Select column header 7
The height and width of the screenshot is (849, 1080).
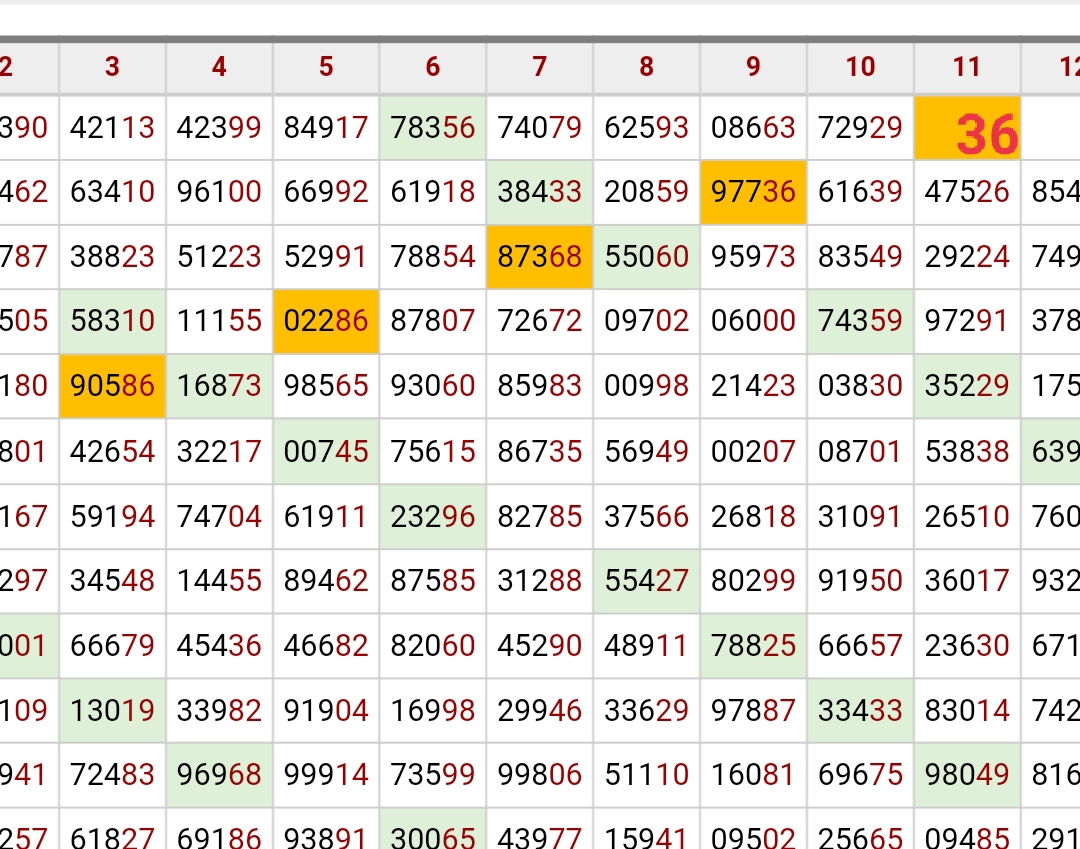click(540, 67)
